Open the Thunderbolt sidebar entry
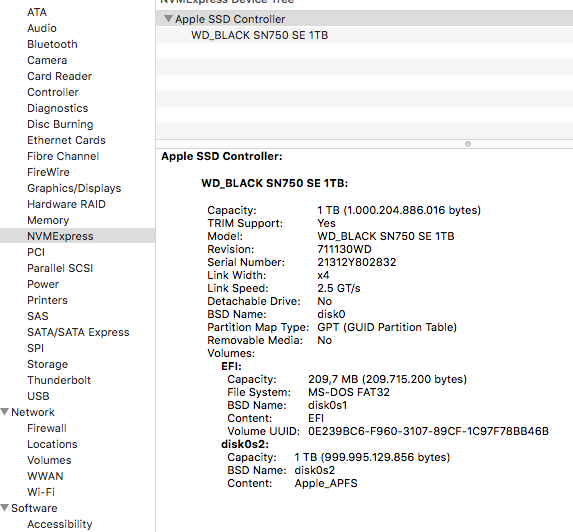Image resolution: width=573 pixels, height=532 pixels. (x=59, y=380)
